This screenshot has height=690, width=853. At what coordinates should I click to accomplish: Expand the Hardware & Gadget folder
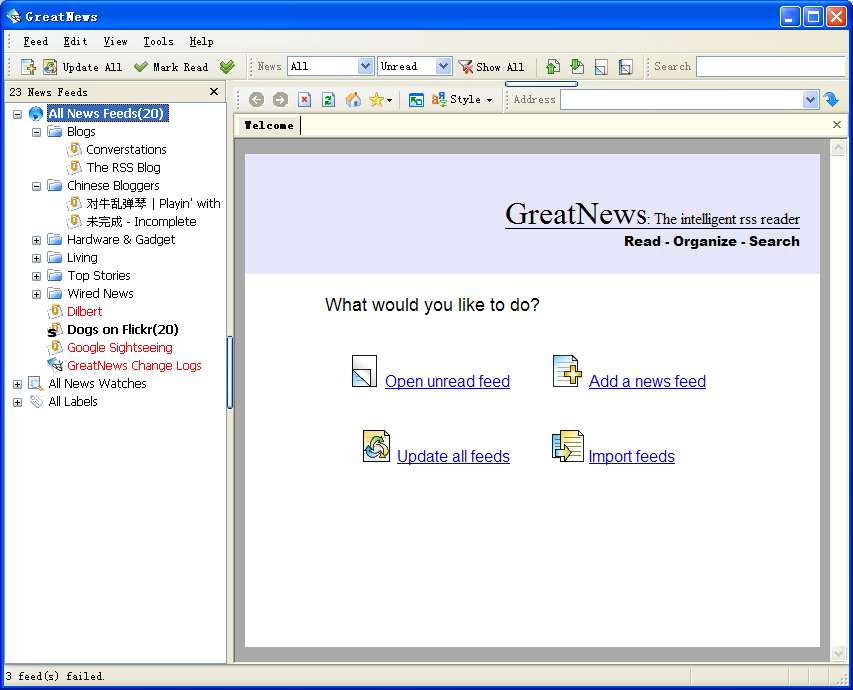click(36, 240)
